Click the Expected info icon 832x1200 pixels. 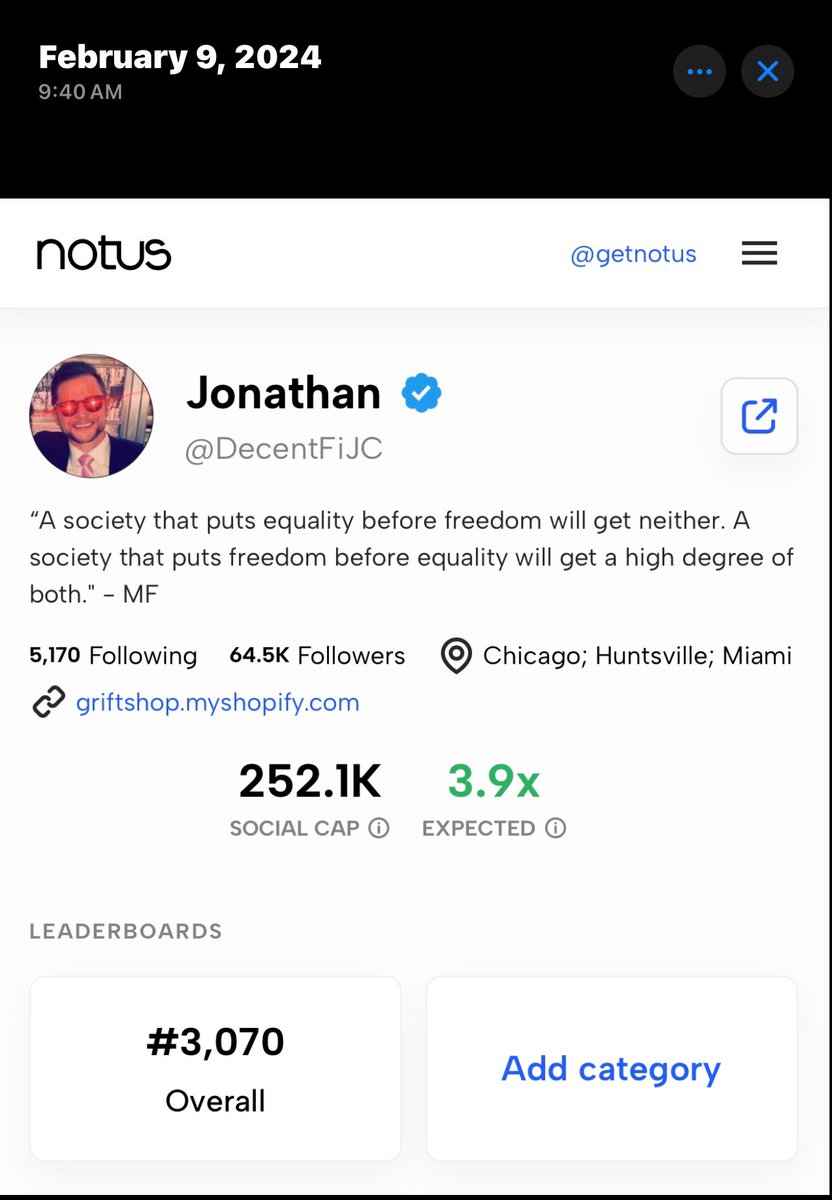(x=555, y=828)
